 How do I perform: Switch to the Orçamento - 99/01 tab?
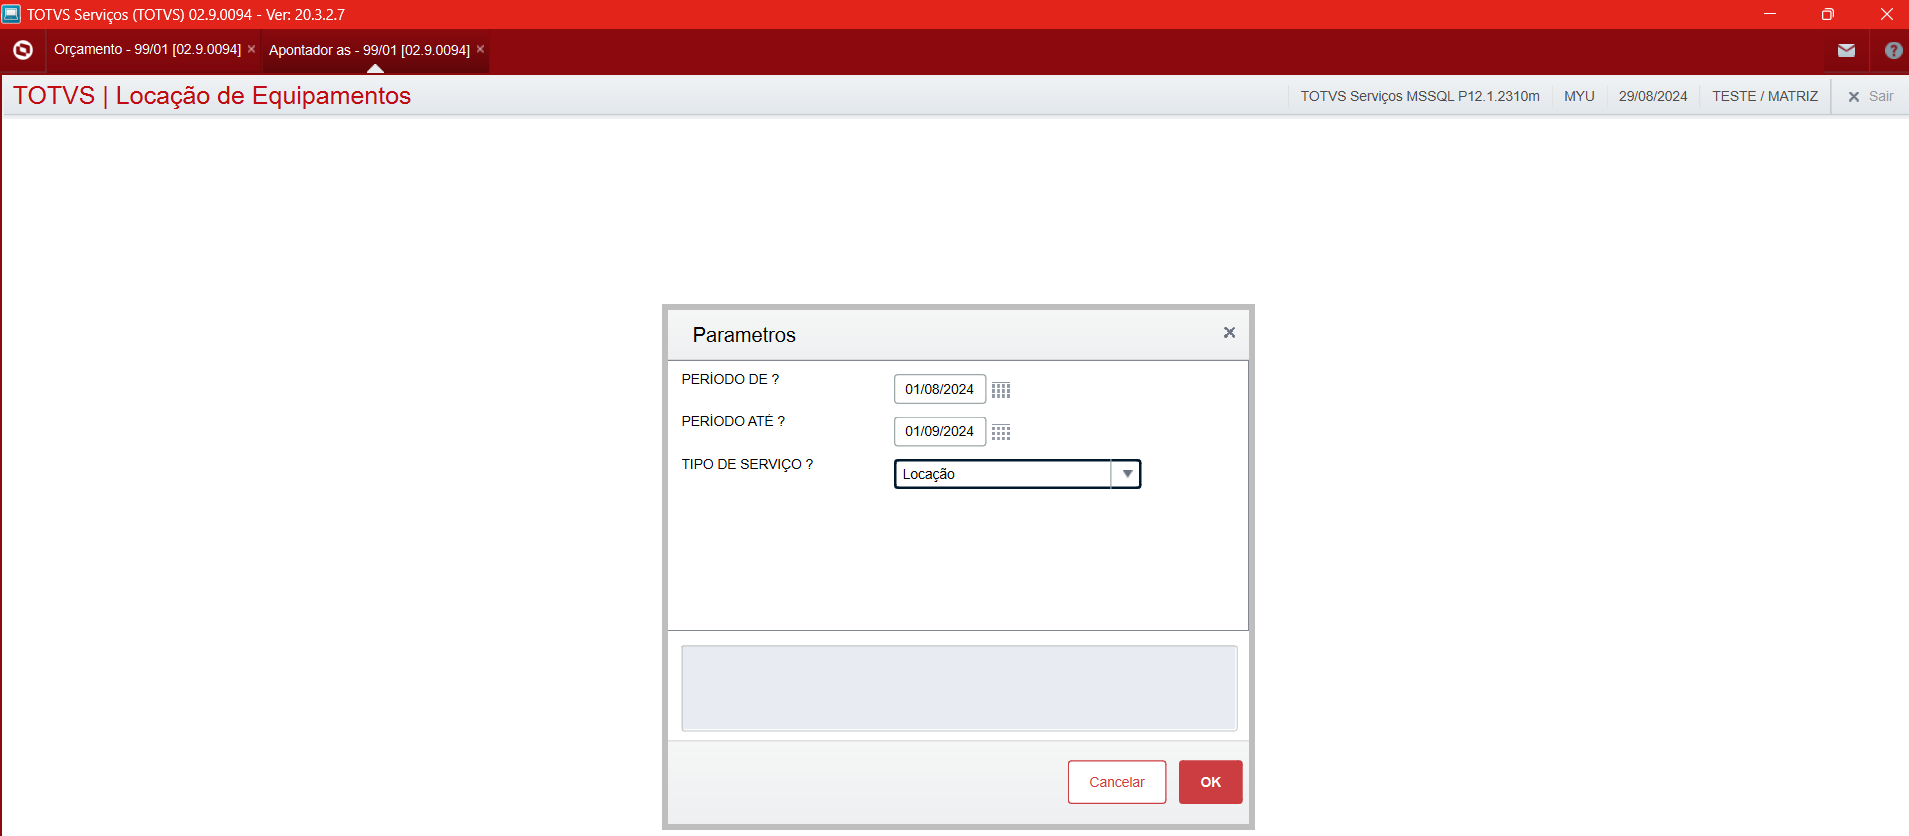coord(147,49)
